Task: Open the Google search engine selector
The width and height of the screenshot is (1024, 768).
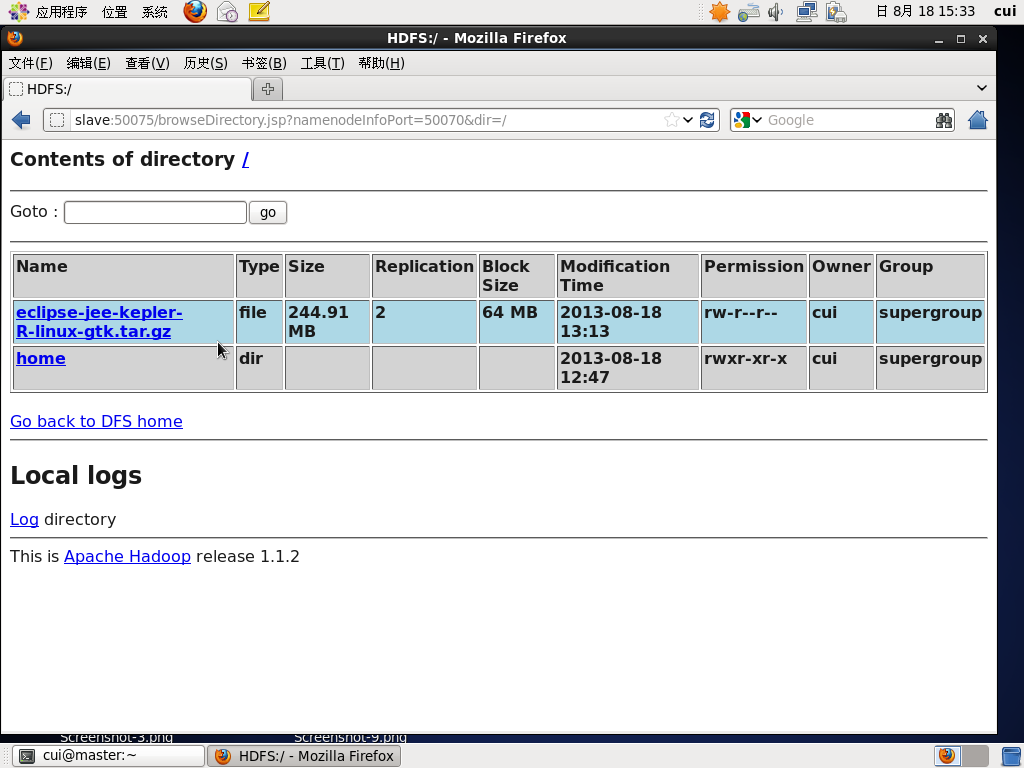Action: click(x=748, y=120)
